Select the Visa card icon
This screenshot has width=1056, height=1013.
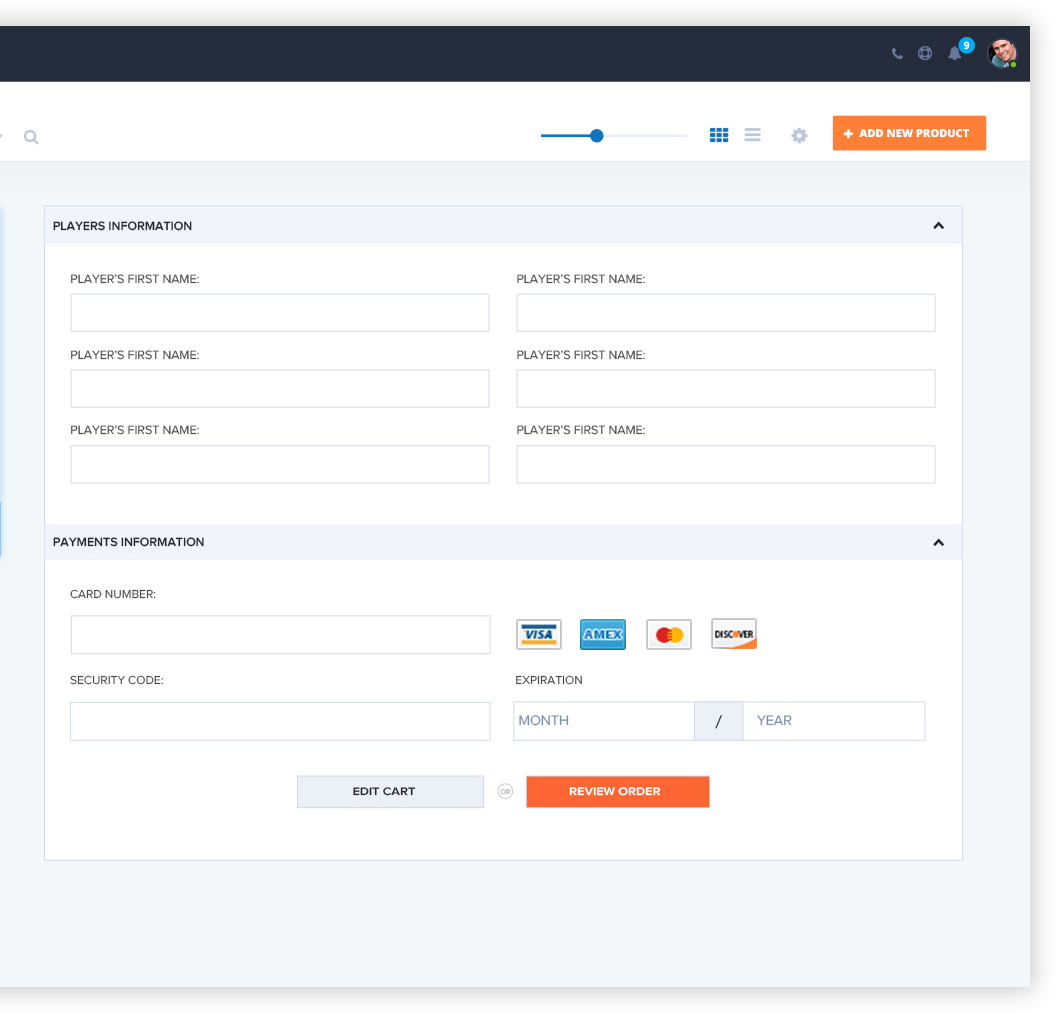click(x=539, y=634)
